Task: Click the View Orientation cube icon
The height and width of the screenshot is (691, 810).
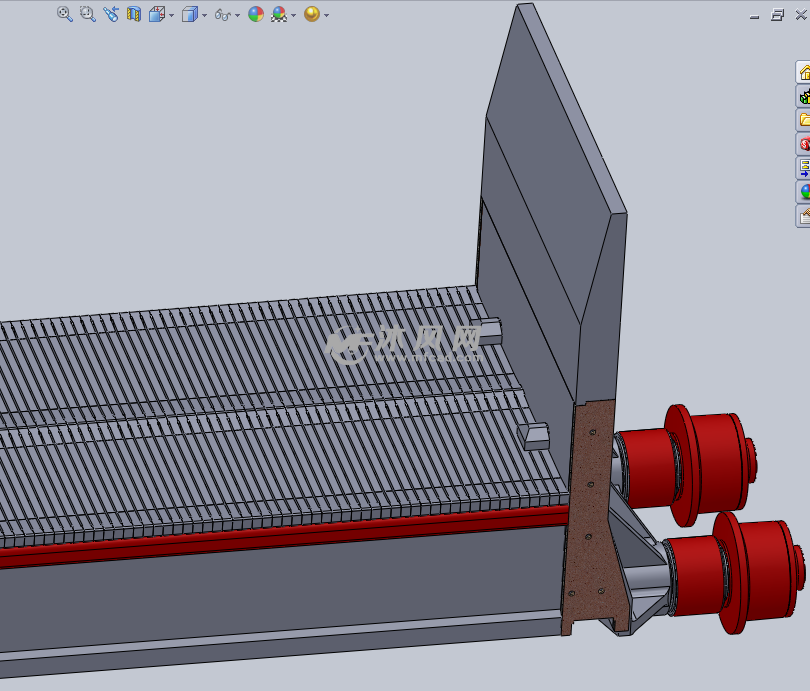Action: 157,14
